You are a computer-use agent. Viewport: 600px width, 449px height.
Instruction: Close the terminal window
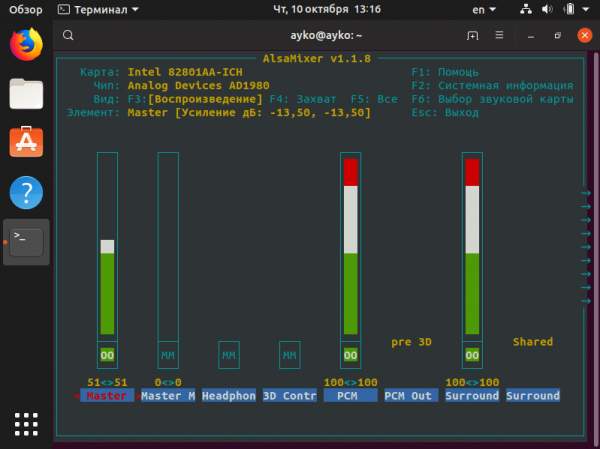[x=585, y=36]
